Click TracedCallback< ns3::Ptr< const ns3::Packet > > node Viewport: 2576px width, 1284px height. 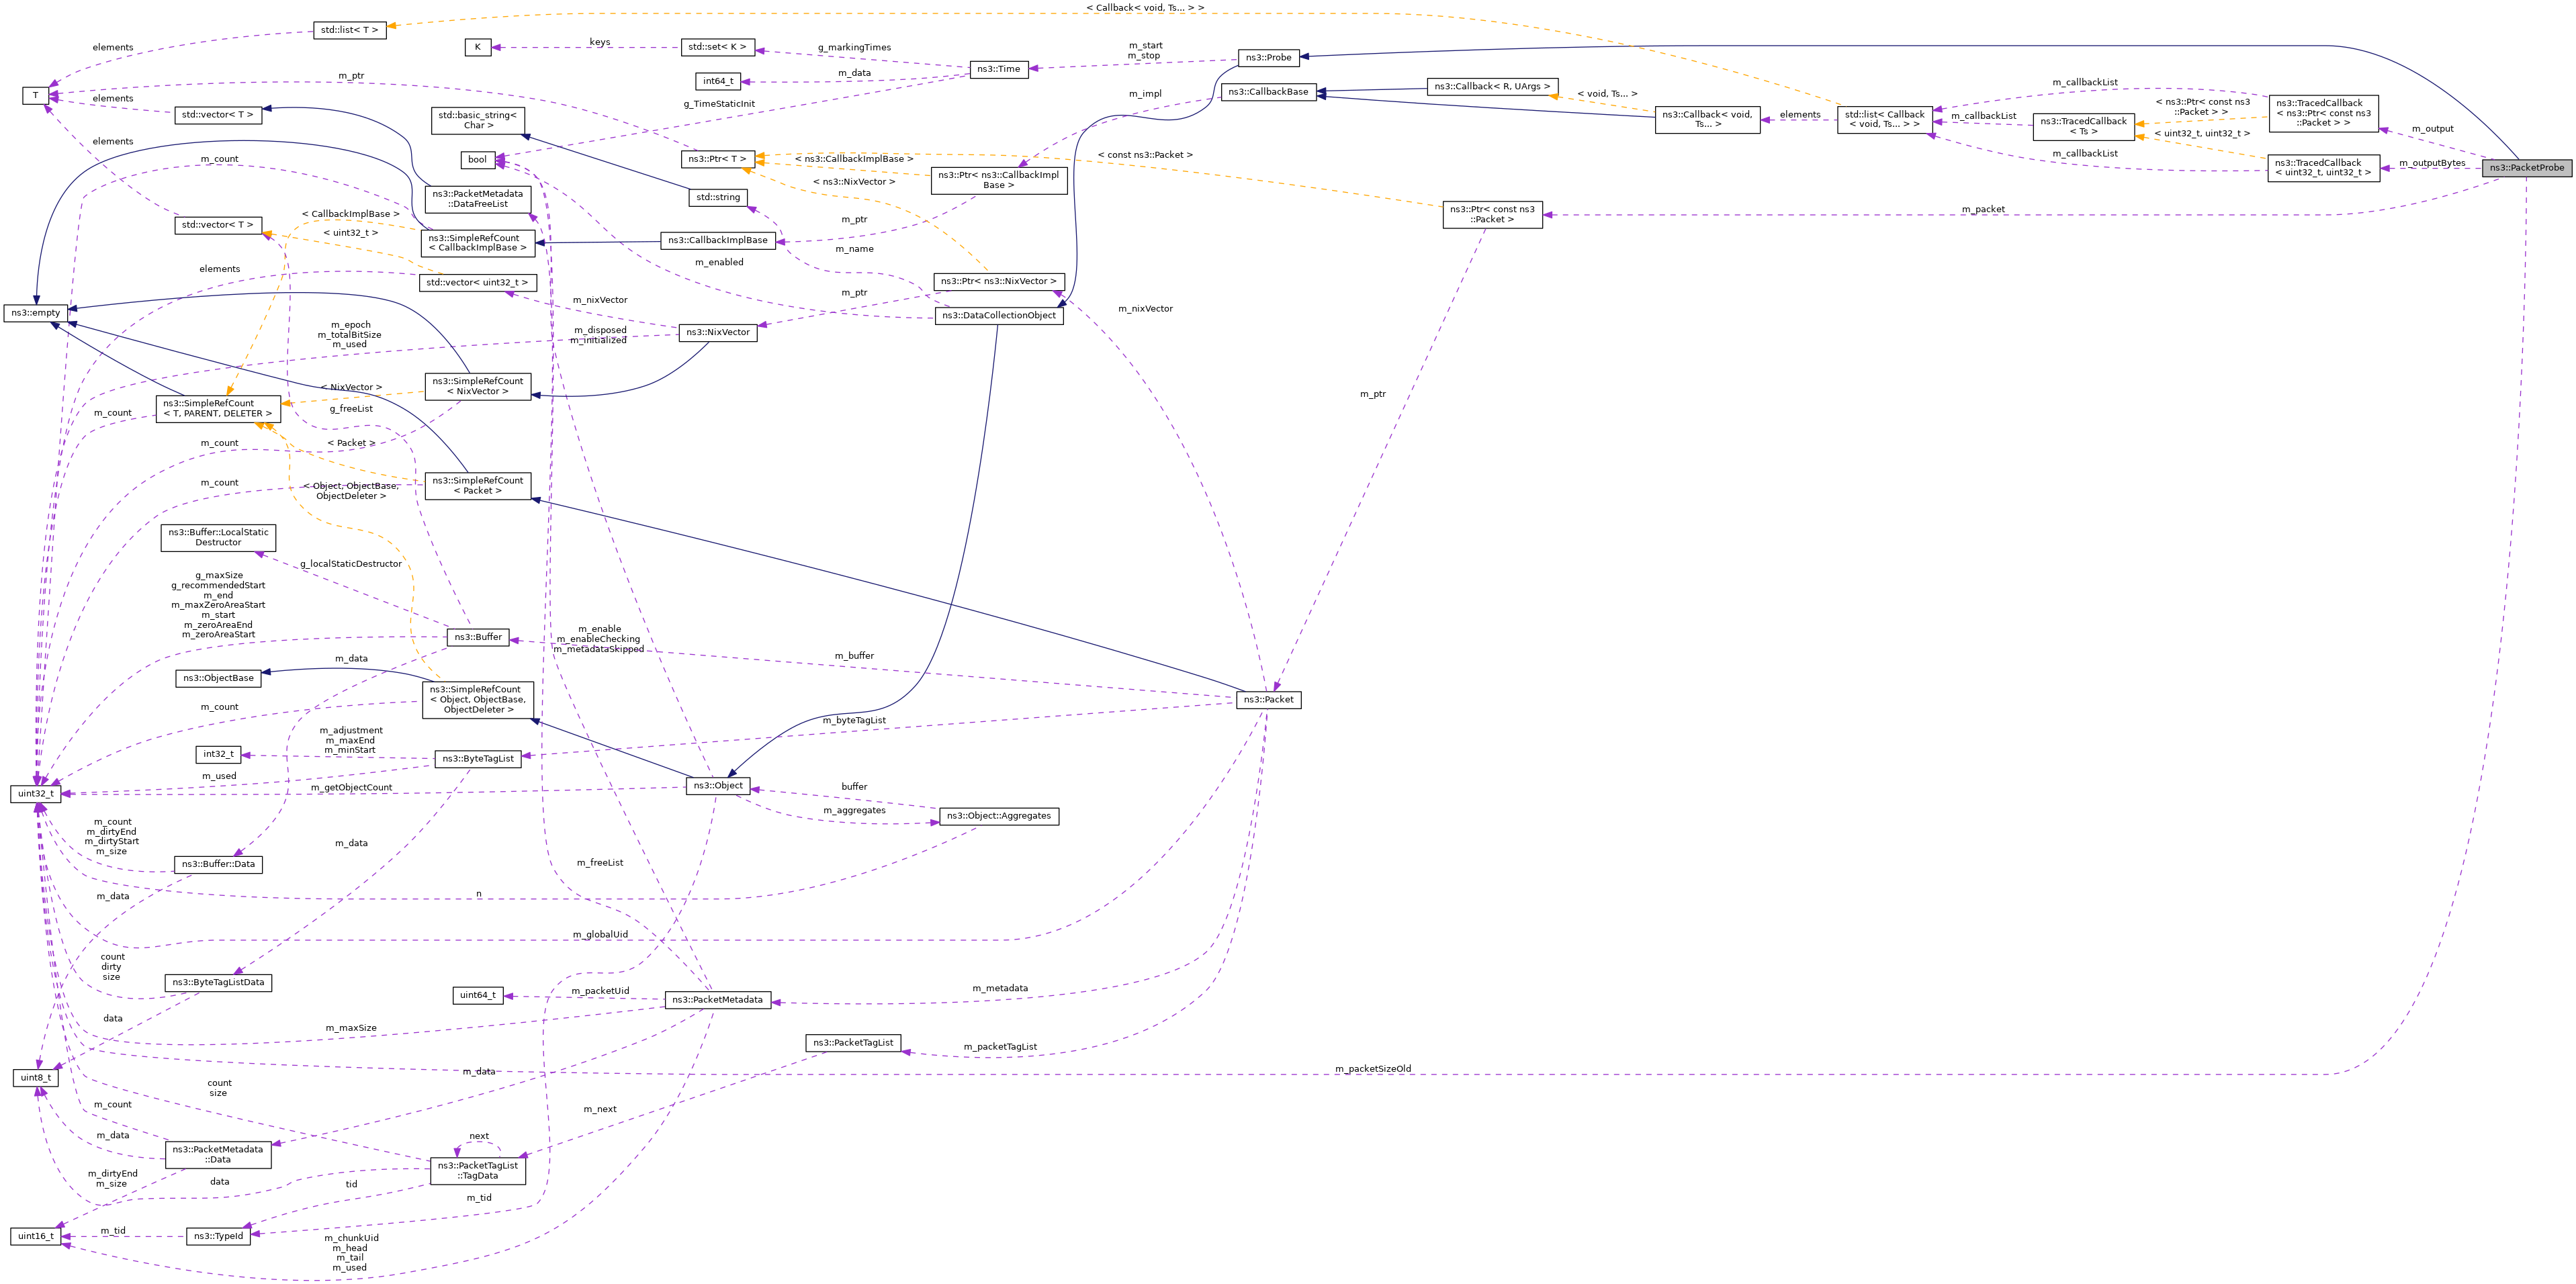click(x=2323, y=113)
